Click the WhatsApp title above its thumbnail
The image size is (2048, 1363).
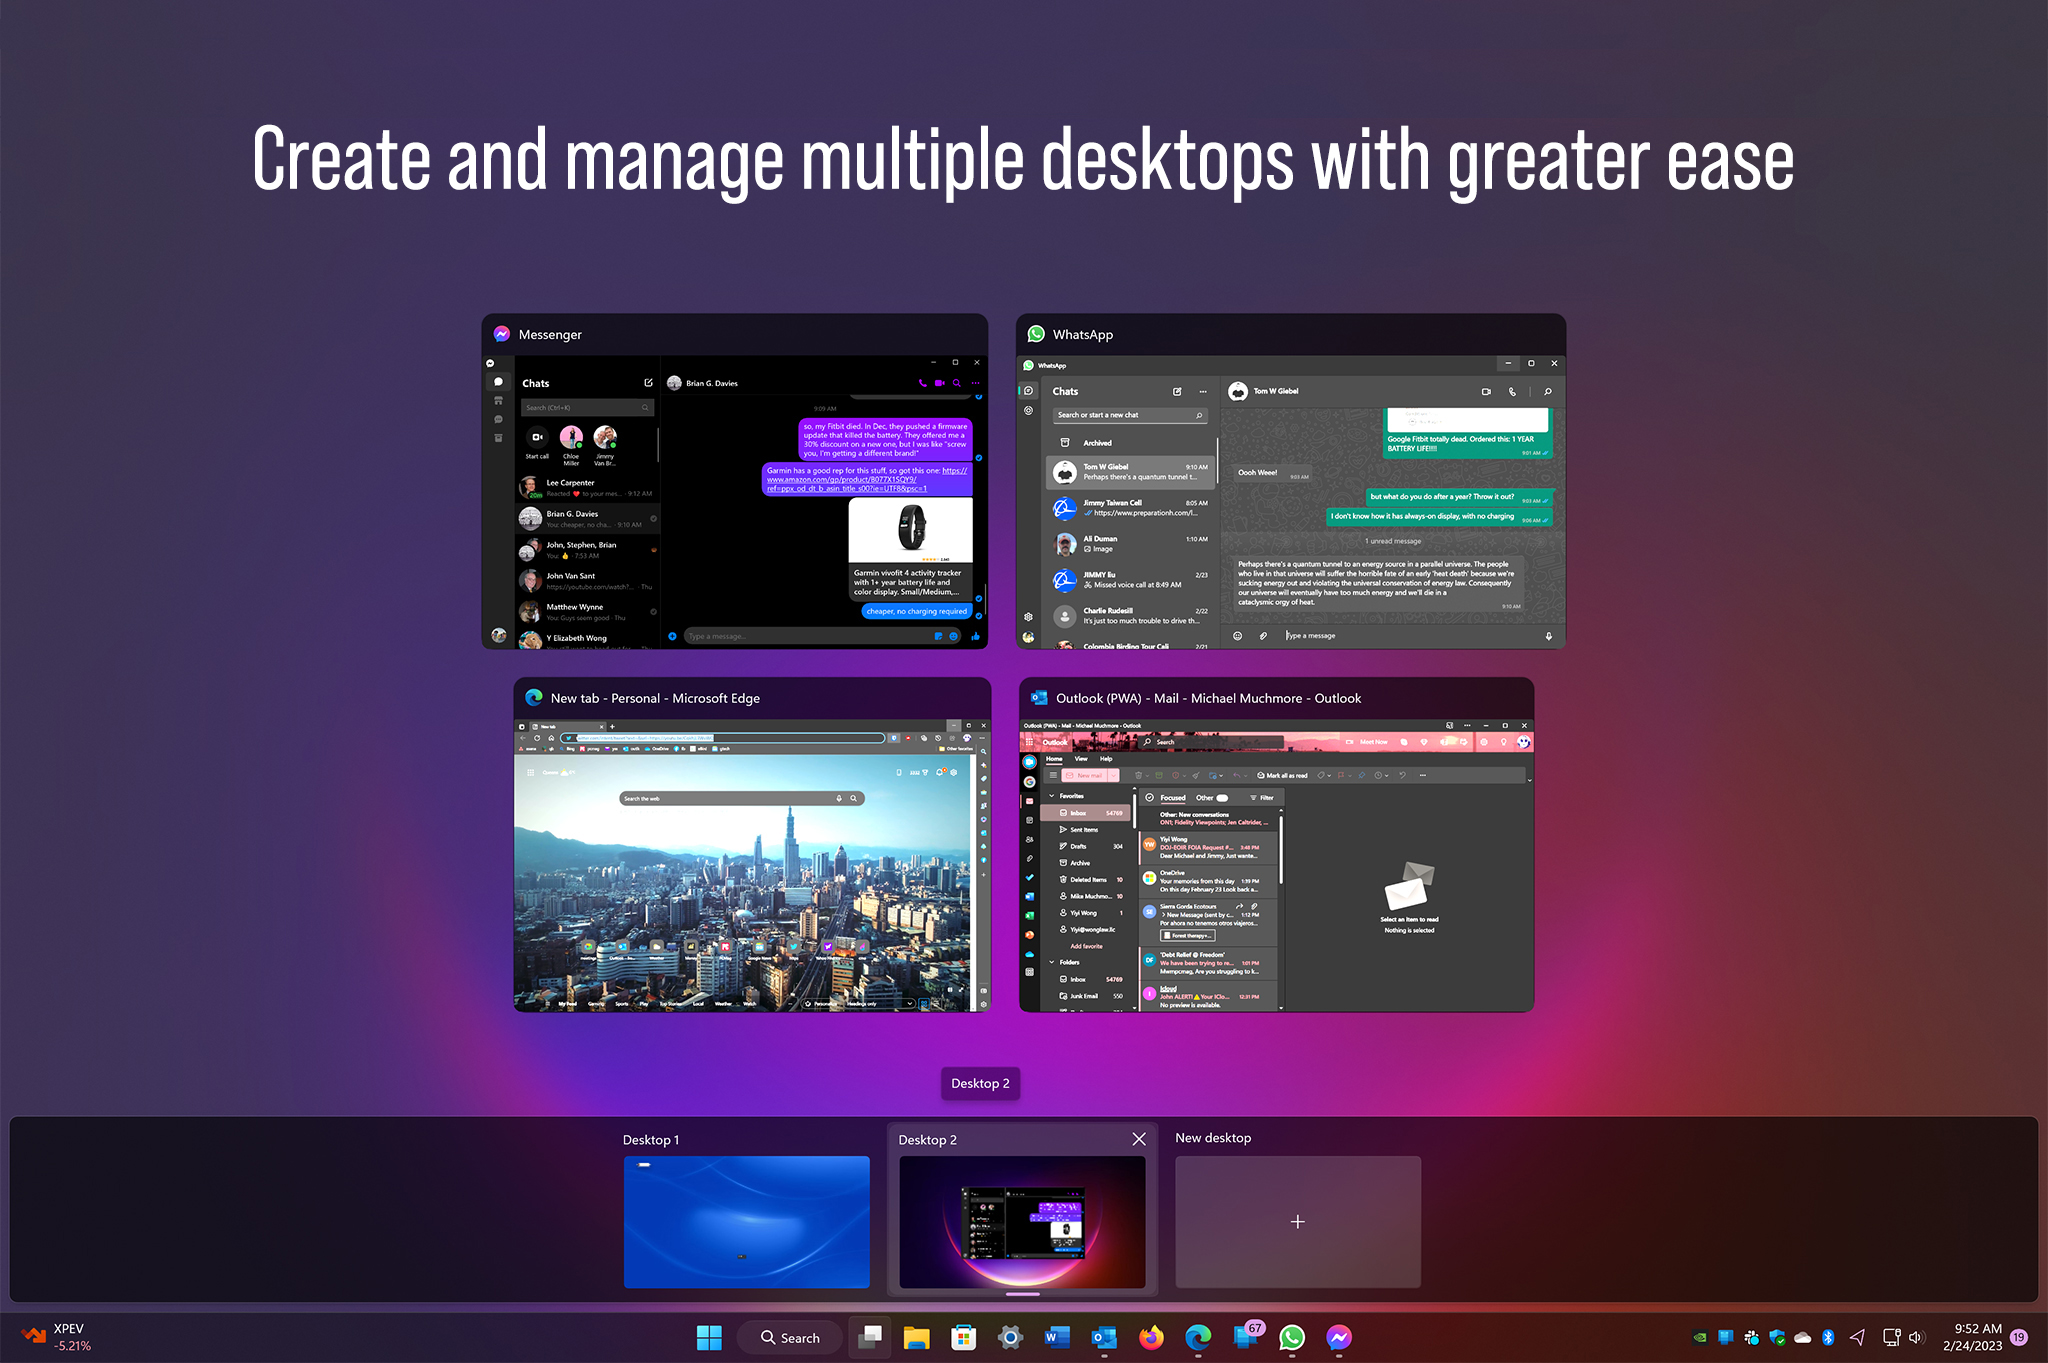click(x=1082, y=334)
